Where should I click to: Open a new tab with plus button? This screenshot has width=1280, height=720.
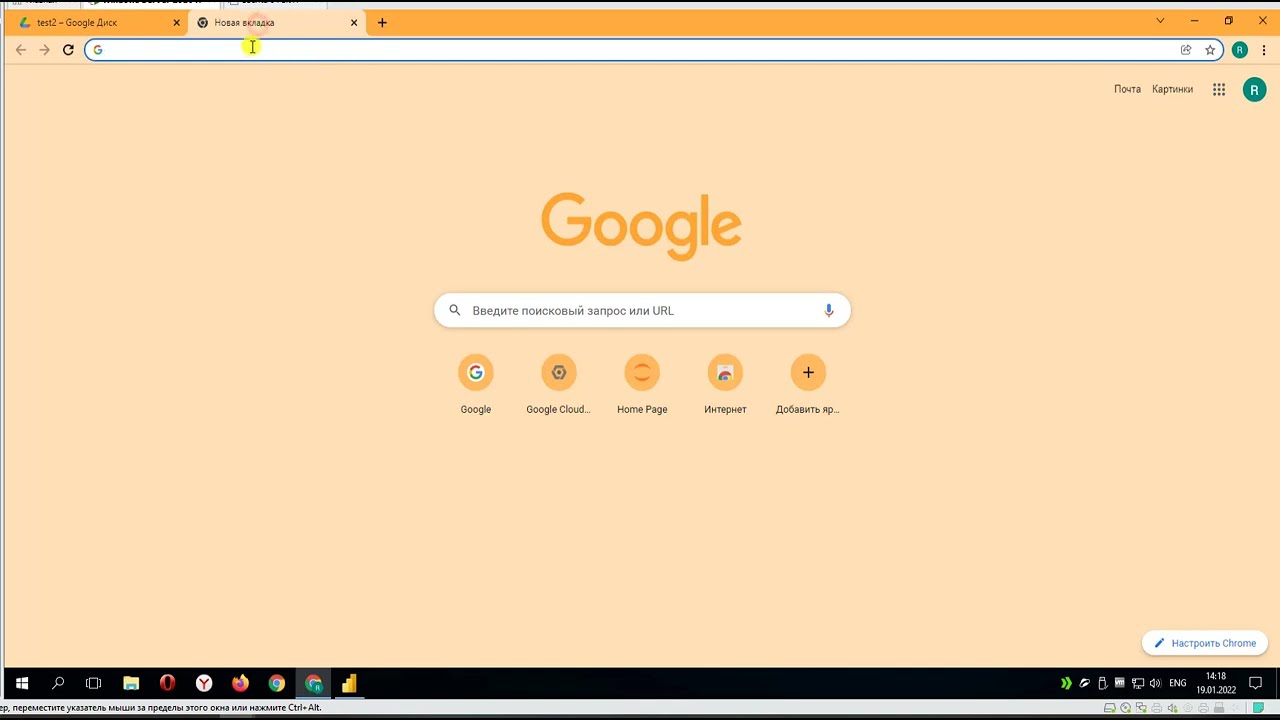pyautogui.click(x=382, y=22)
